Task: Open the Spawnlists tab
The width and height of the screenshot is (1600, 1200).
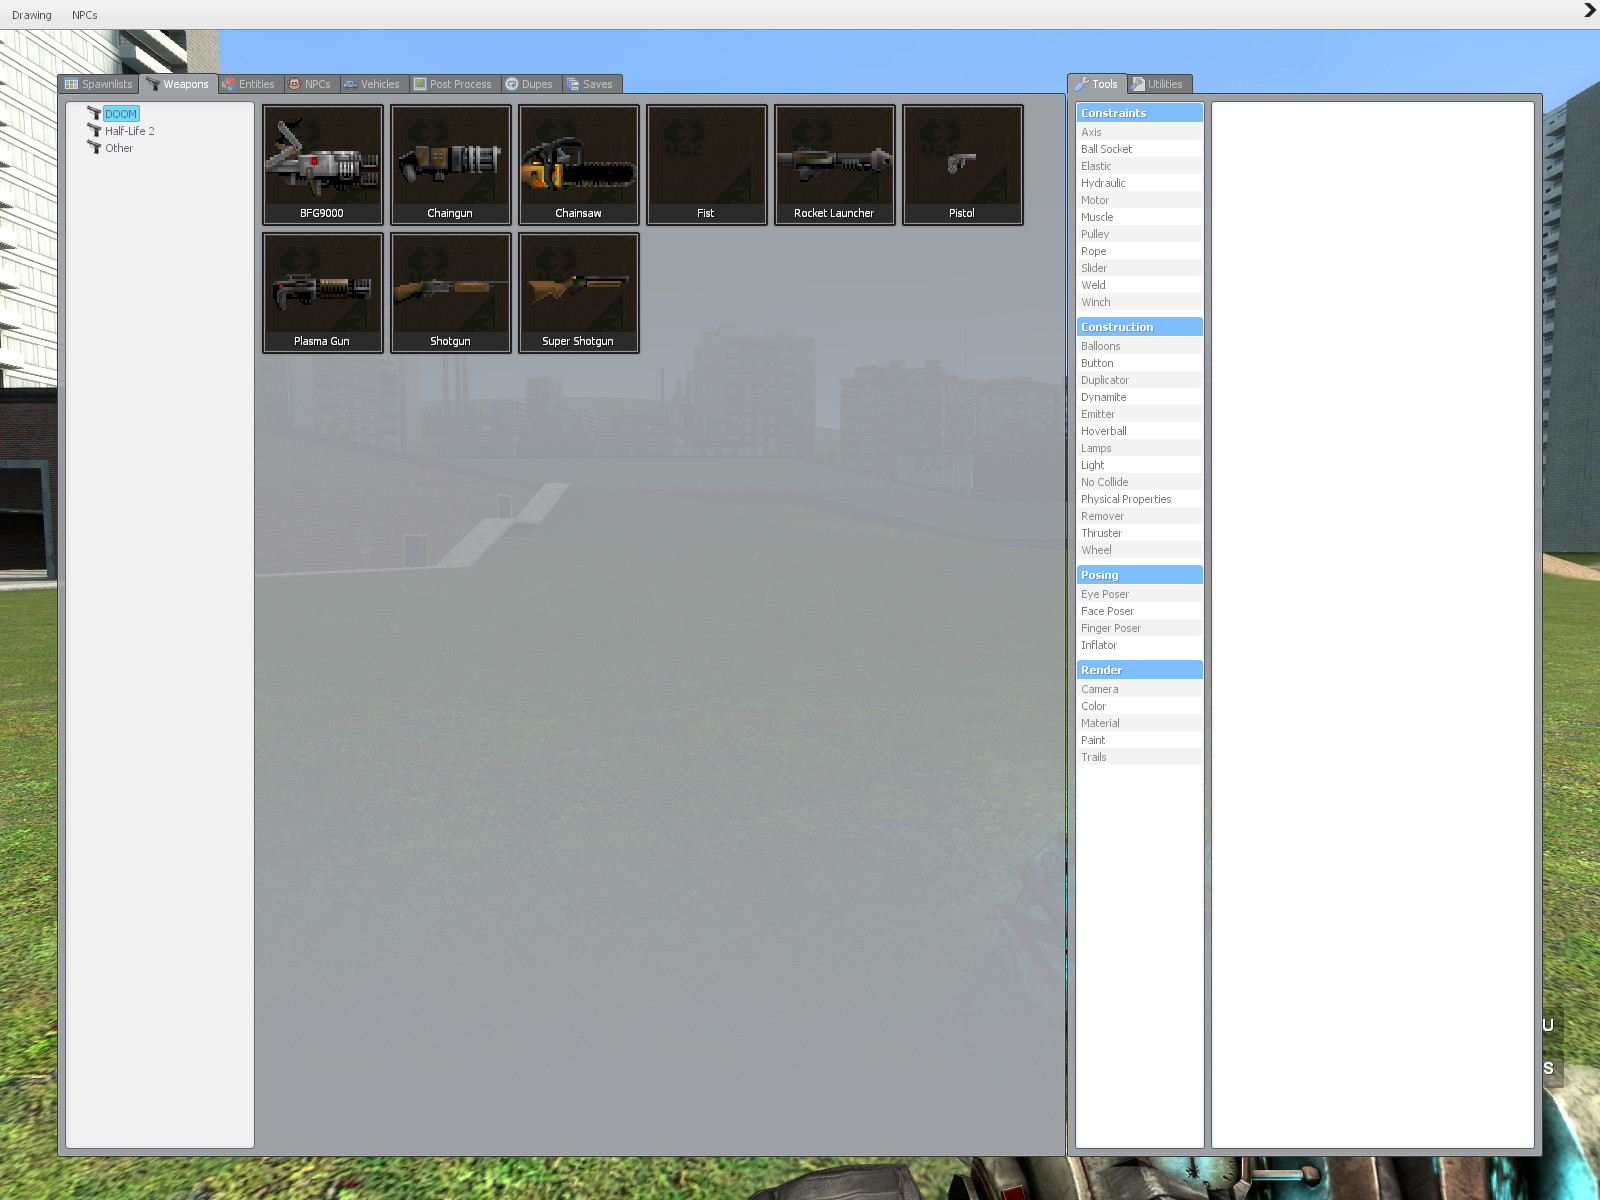Action: [x=98, y=84]
